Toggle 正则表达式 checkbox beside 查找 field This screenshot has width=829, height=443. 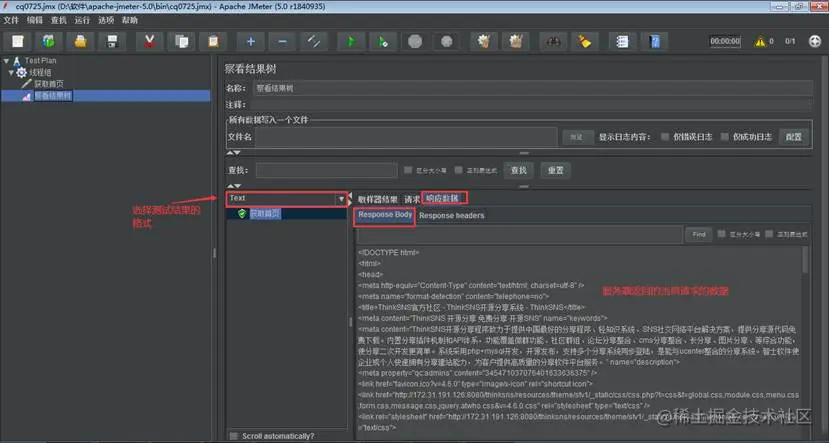coord(458,170)
